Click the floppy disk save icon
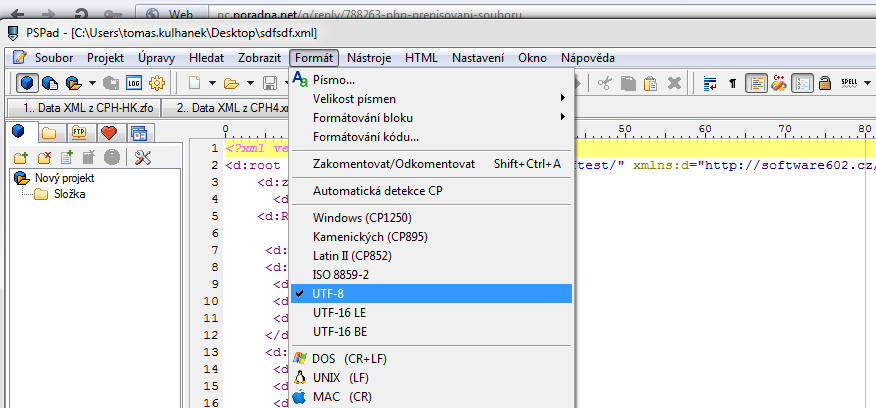The width and height of the screenshot is (876, 408). 270,84
